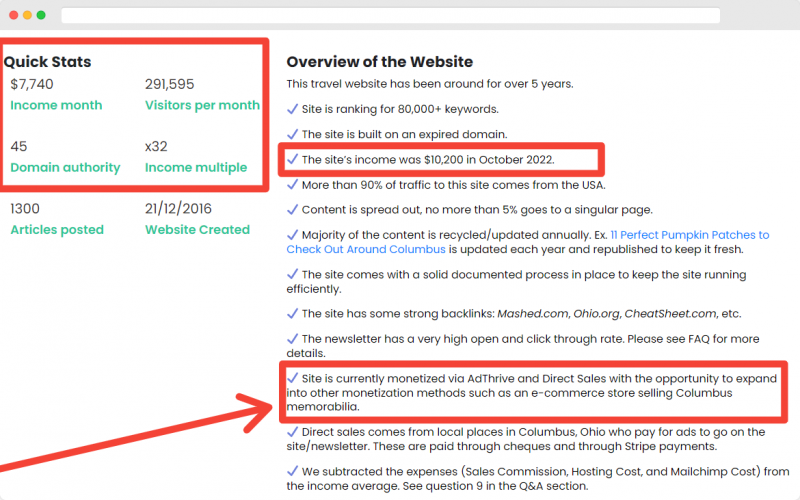Screen dimensions: 800x500
Task: Select the '$7,740' income value
Action: [x=32, y=84]
